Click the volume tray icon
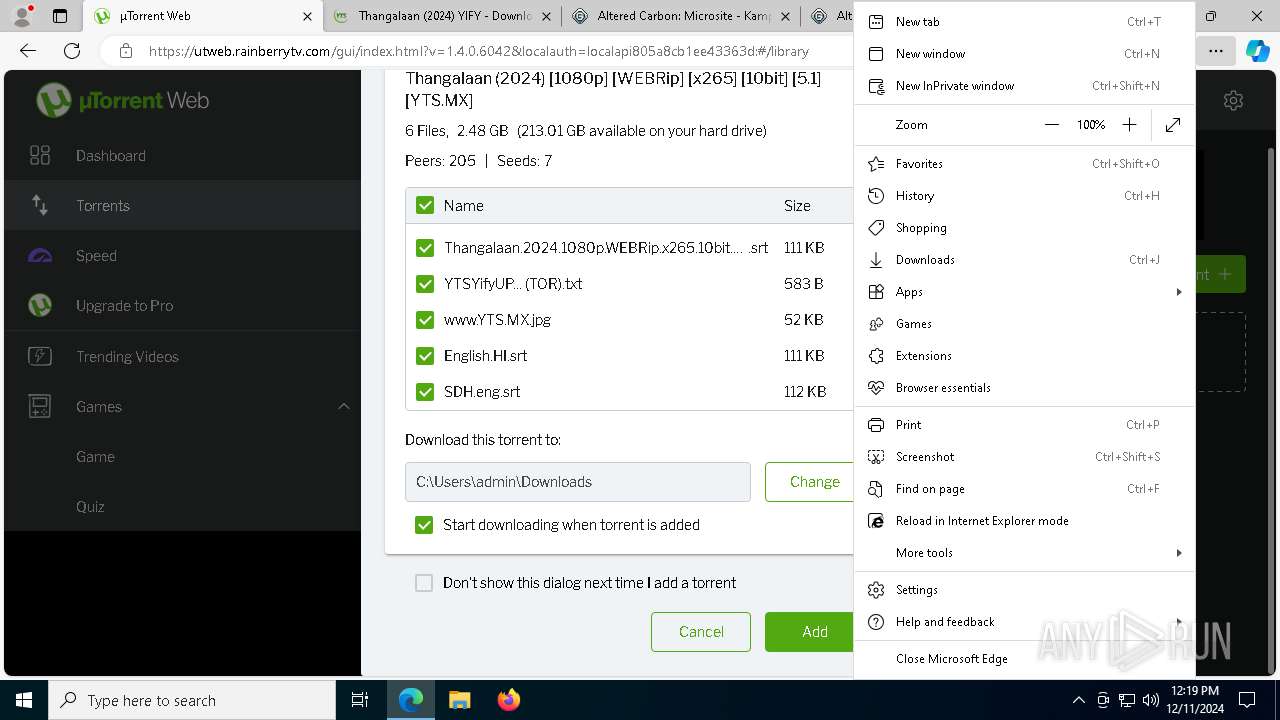 1150,700
